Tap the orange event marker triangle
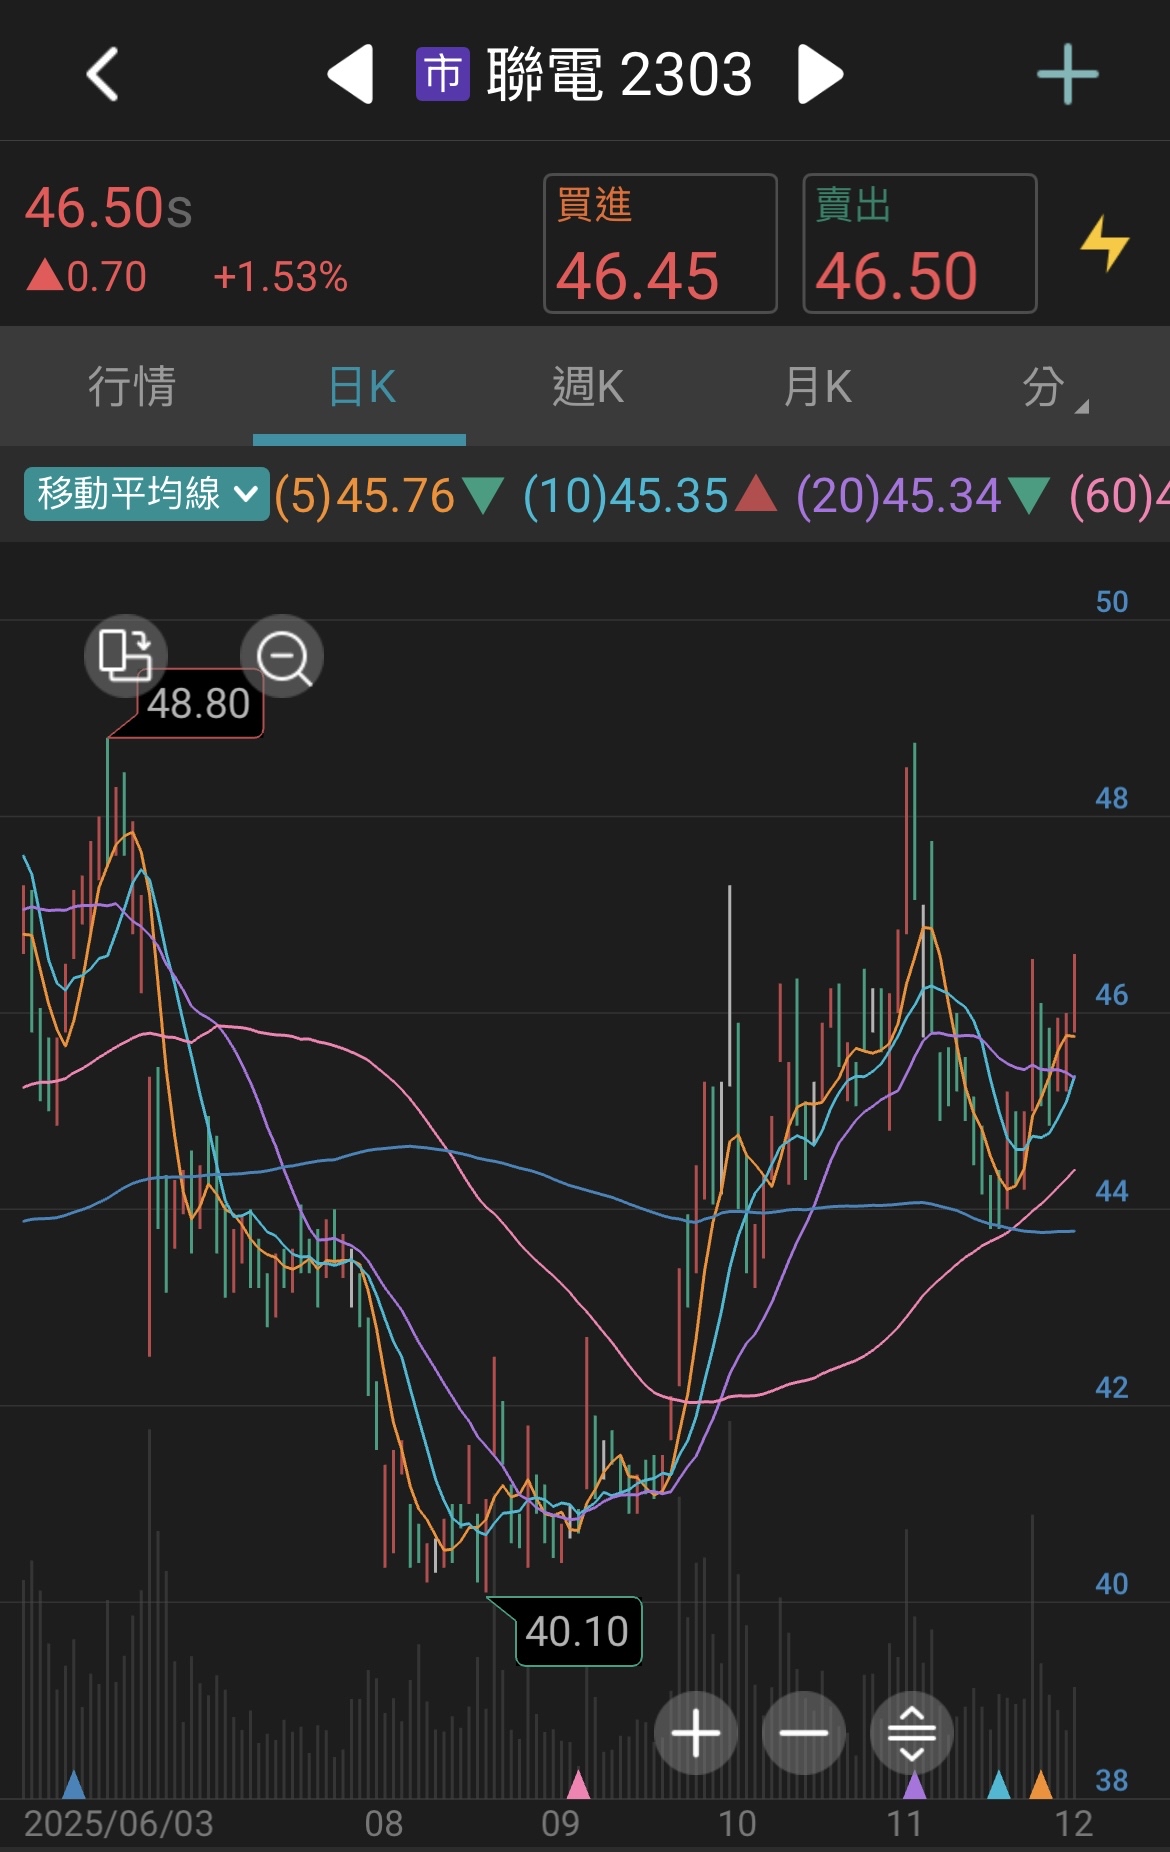The height and width of the screenshot is (1852, 1170). 1041,1784
